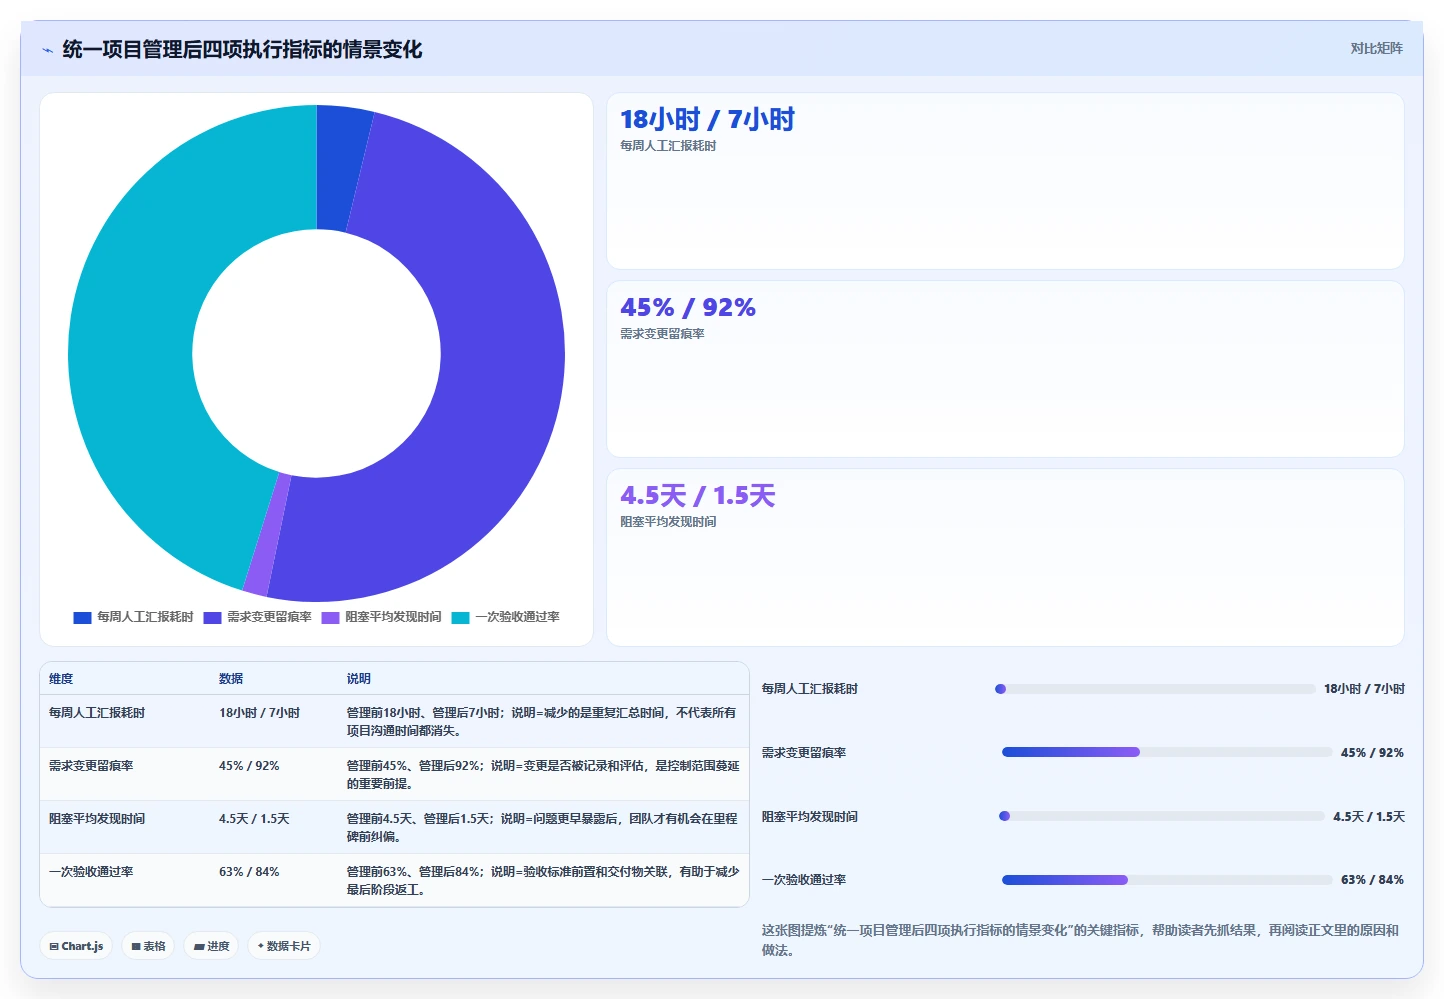Toggle 每周人工汇报耗时 legend color box
Image resolution: width=1444 pixels, height=999 pixels.
pyautogui.click(x=82, y=617)
